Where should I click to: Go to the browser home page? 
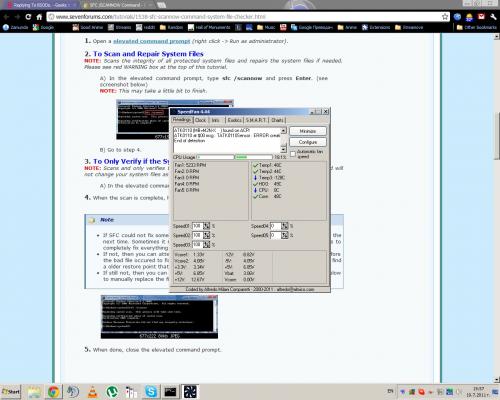click(x=39, y=17)
